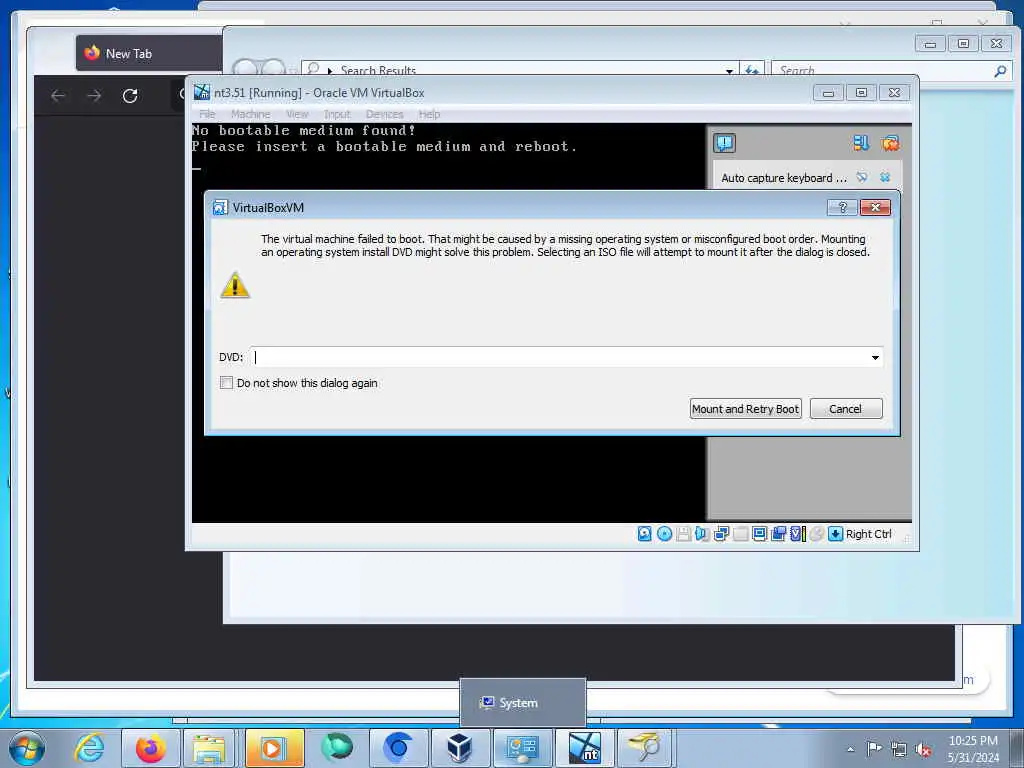Click Firefox forward arrow button
The image size is (1024, 768).
[x=94, y=96]
